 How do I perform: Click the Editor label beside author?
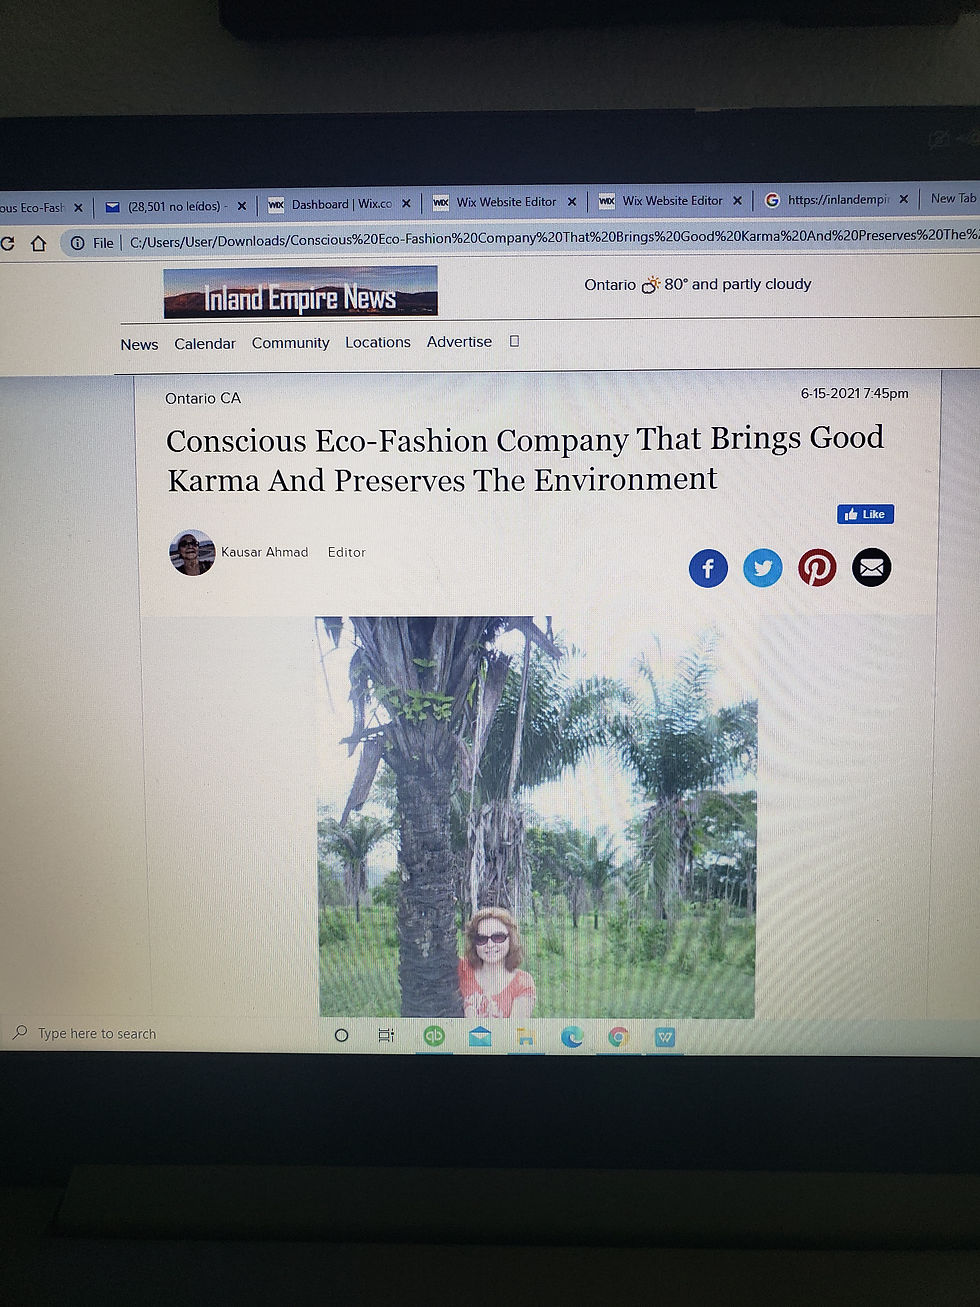tap(347, 552)
